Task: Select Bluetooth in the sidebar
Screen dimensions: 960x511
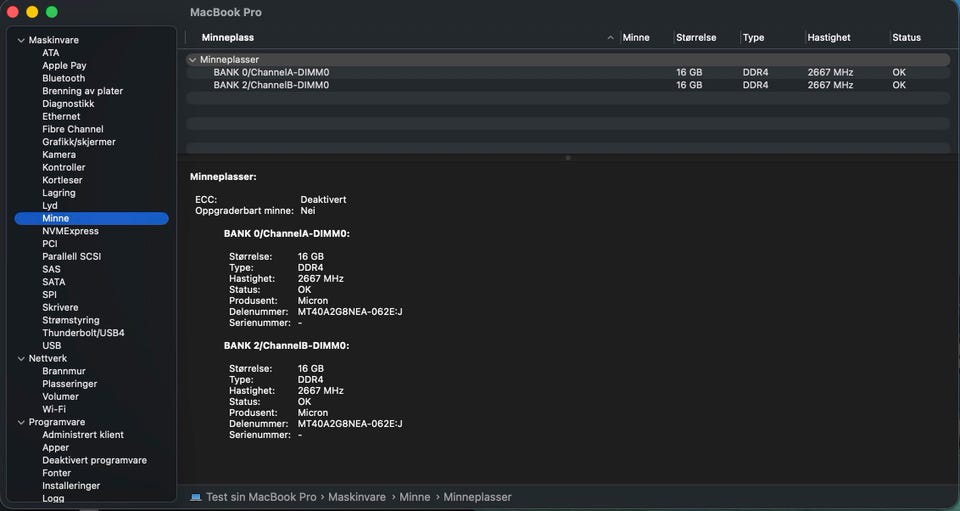Action: coord(64,78)
